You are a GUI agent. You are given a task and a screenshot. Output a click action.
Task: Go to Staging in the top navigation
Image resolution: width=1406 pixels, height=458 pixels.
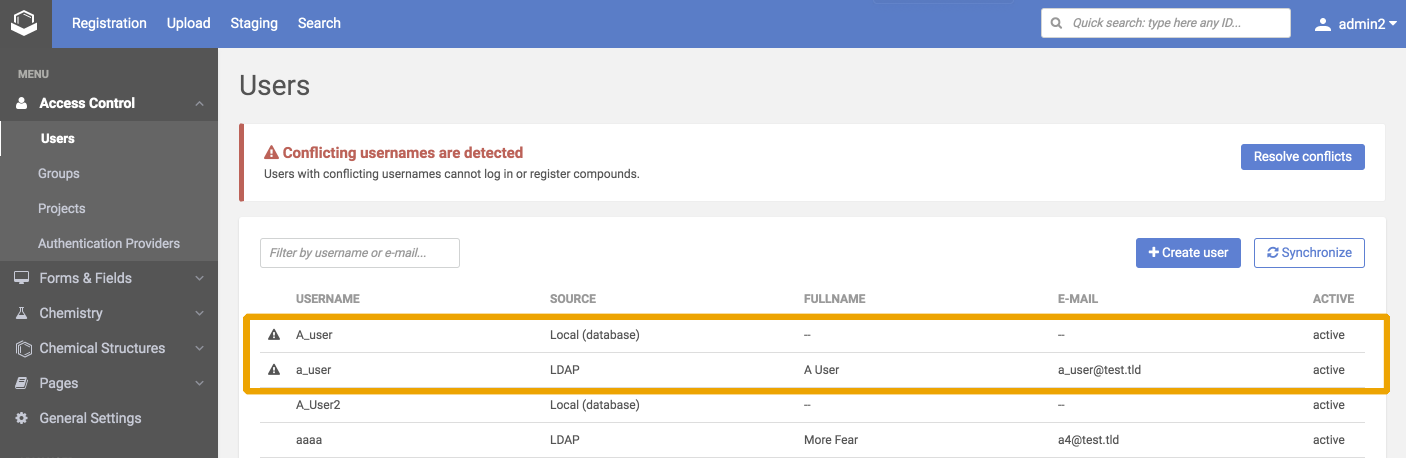click(x=254, y=23)
